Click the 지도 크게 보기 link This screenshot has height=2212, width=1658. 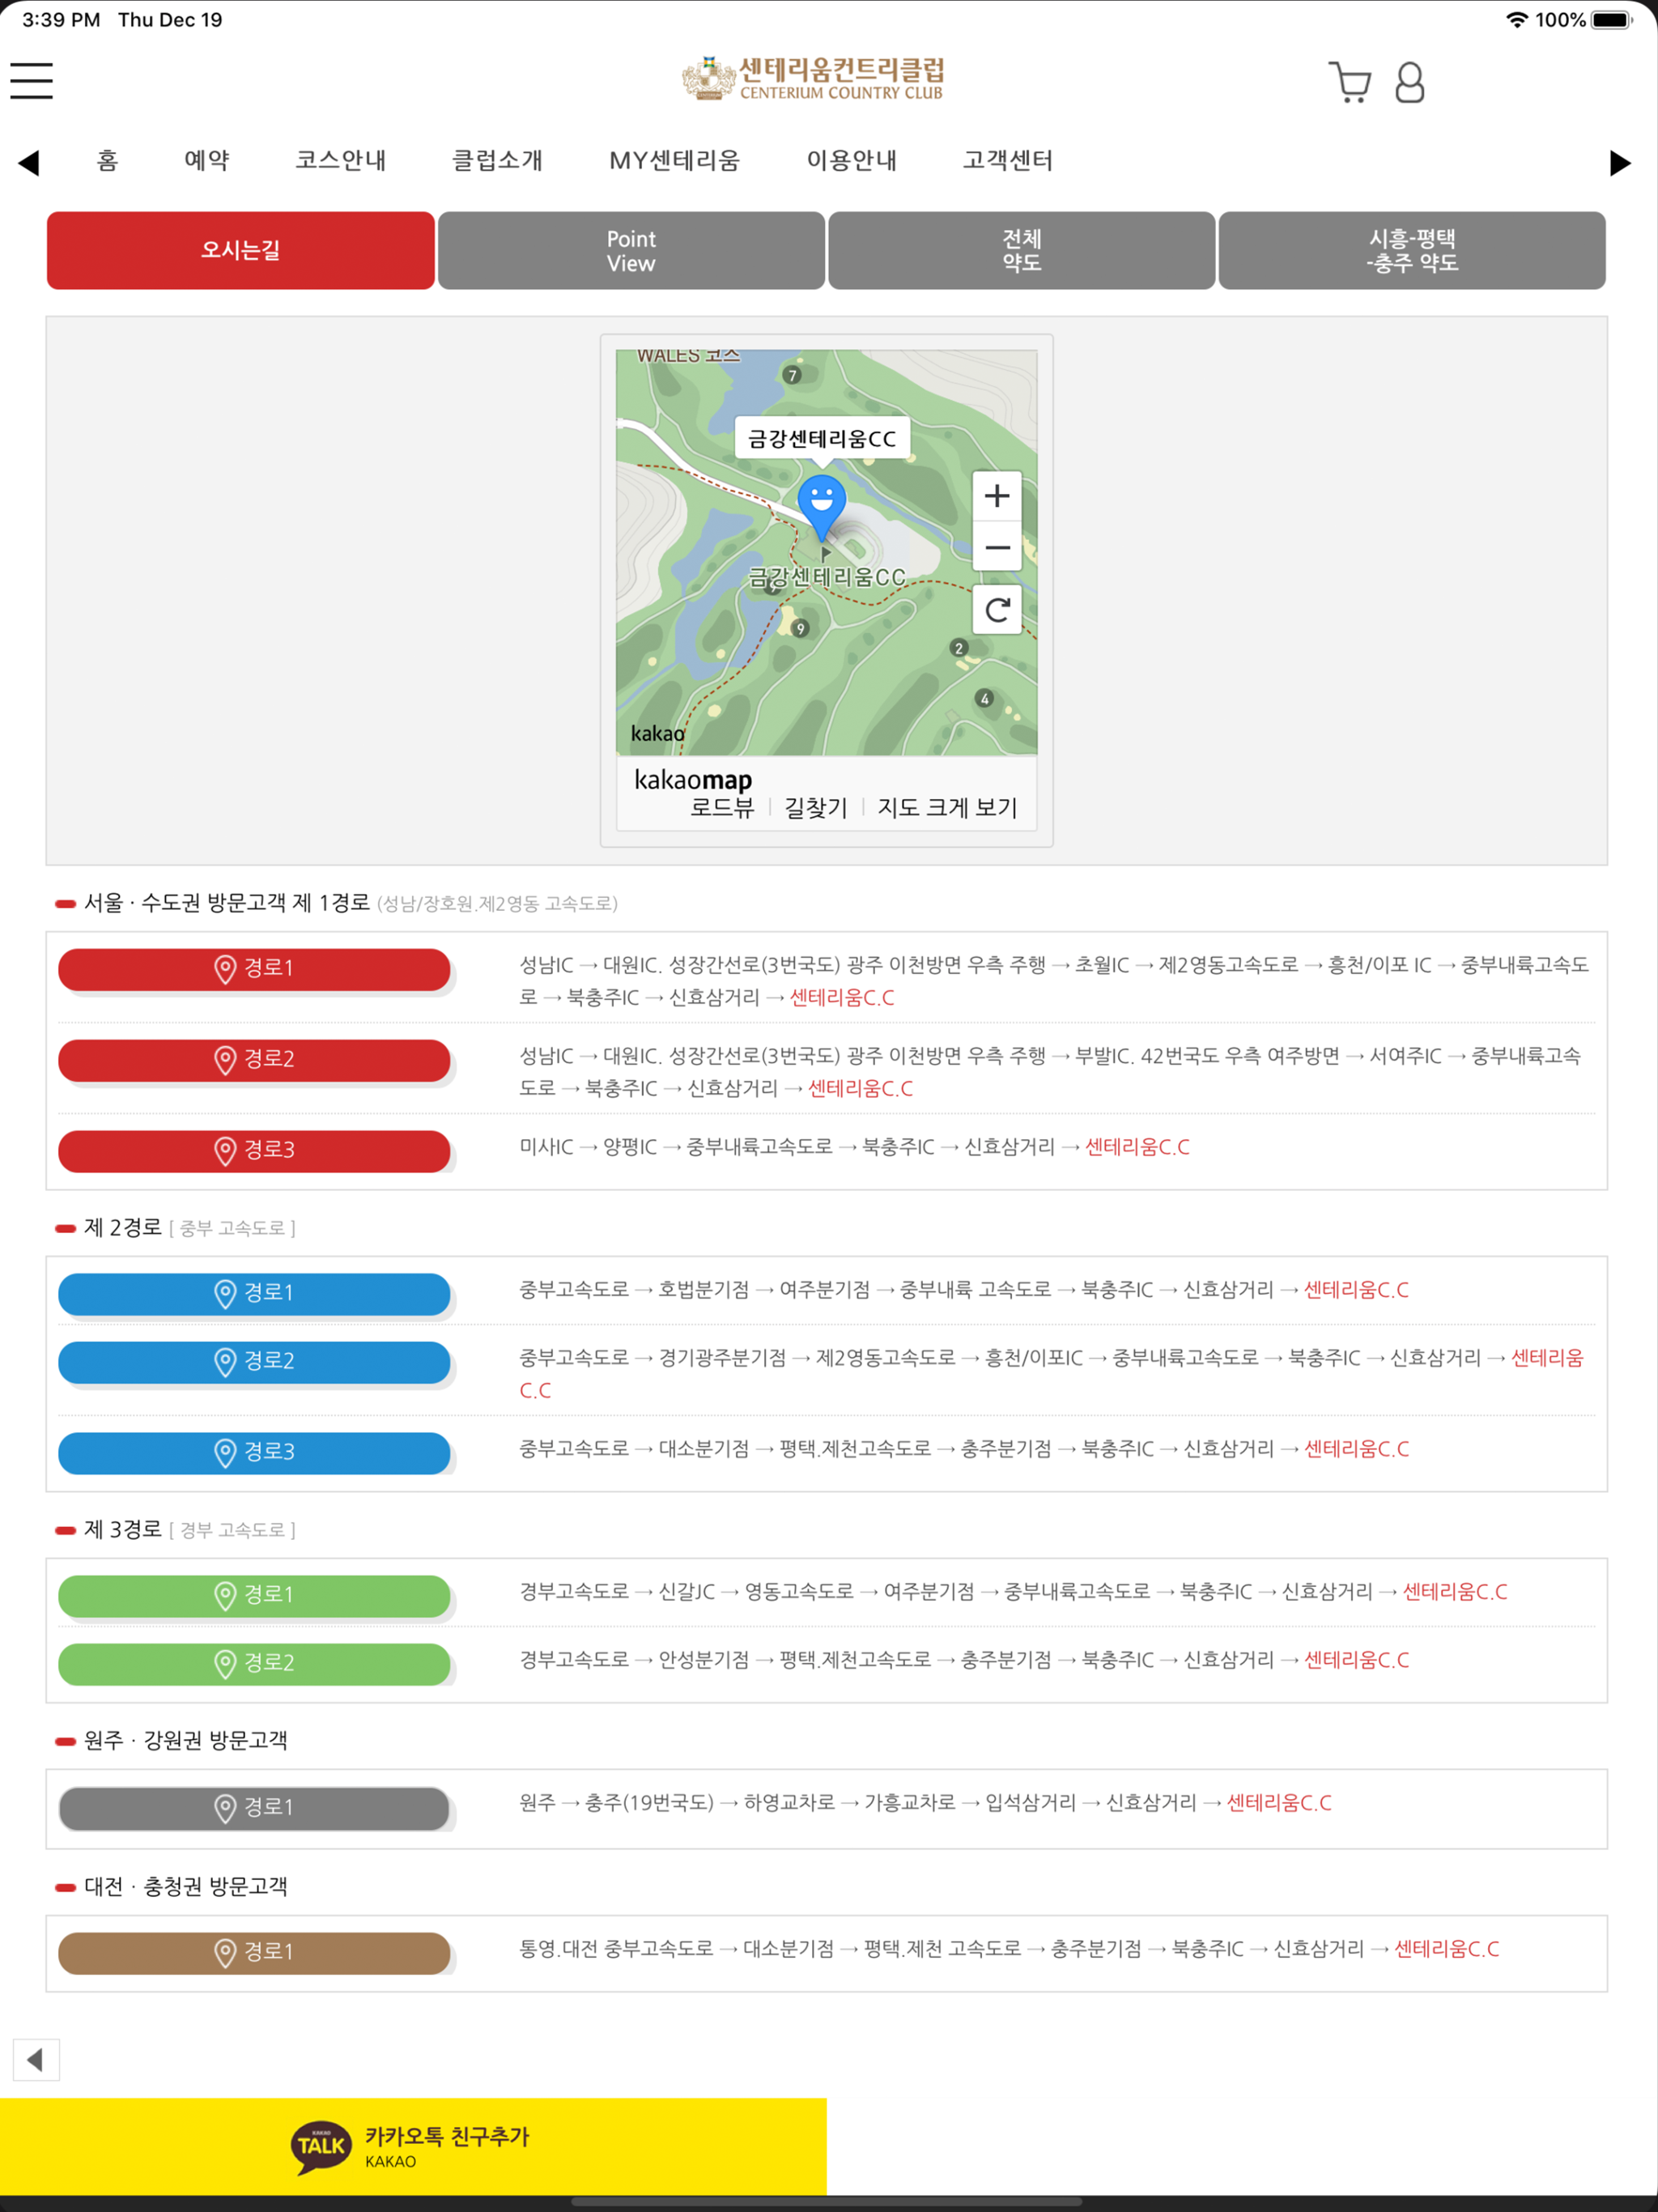[x=946, y=807]
